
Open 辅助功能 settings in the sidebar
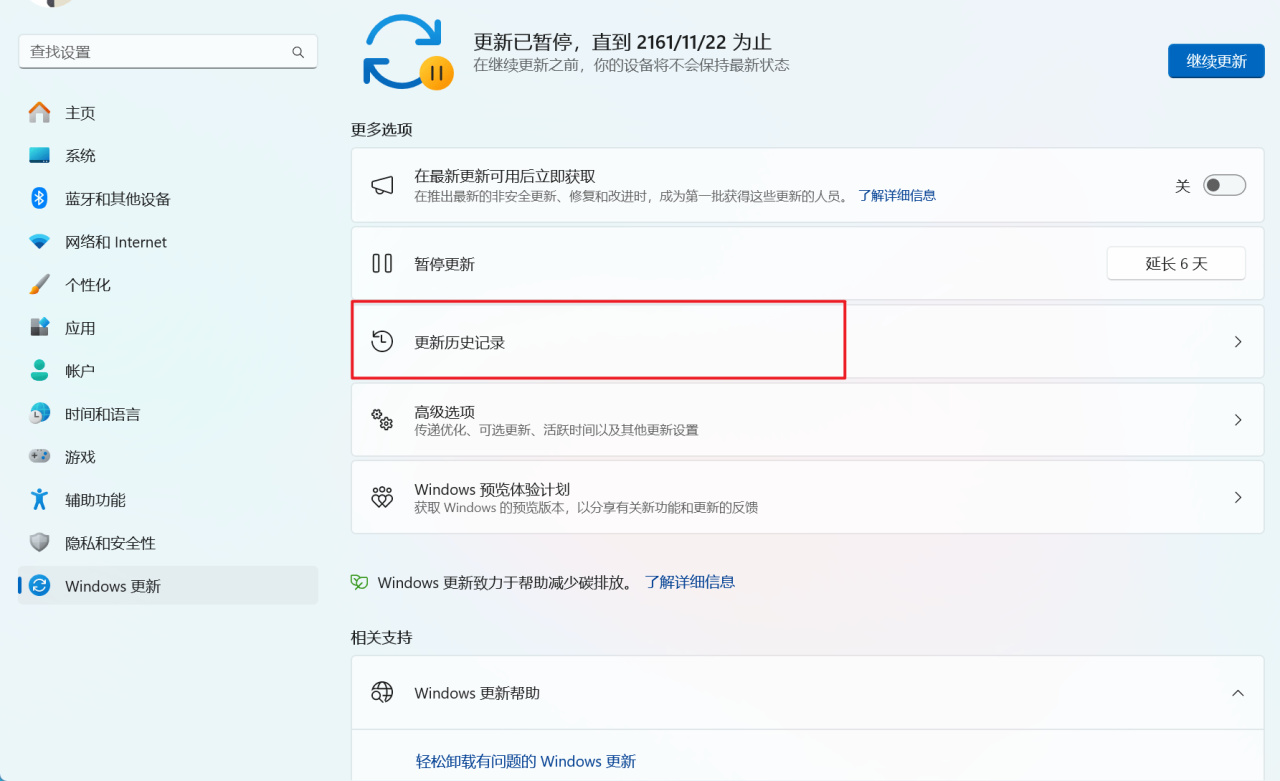pos(168,500)
